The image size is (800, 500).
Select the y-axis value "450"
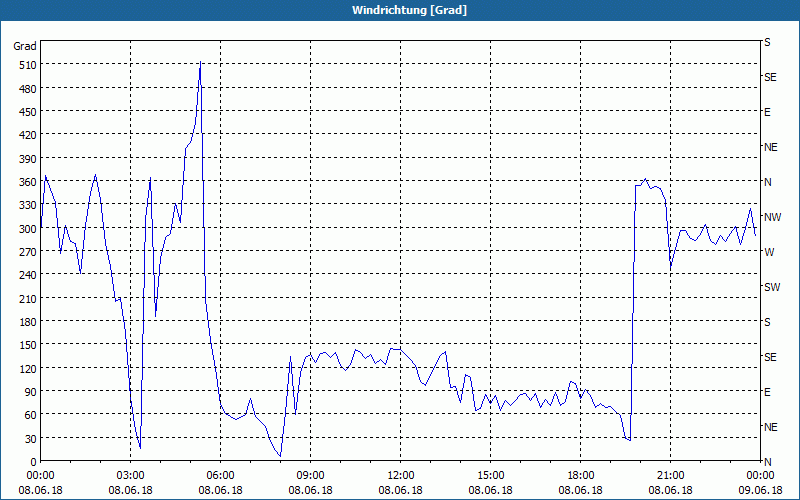[x=28, y=112]
